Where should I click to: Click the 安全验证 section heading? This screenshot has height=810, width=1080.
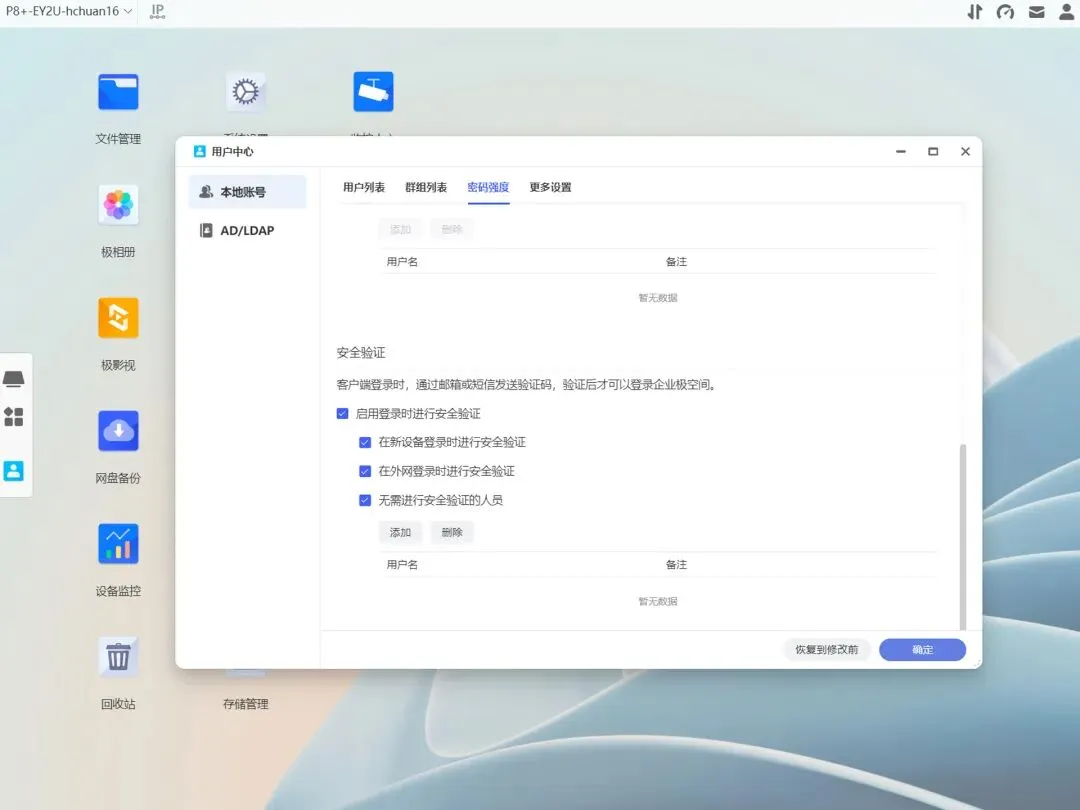(361, 353)
